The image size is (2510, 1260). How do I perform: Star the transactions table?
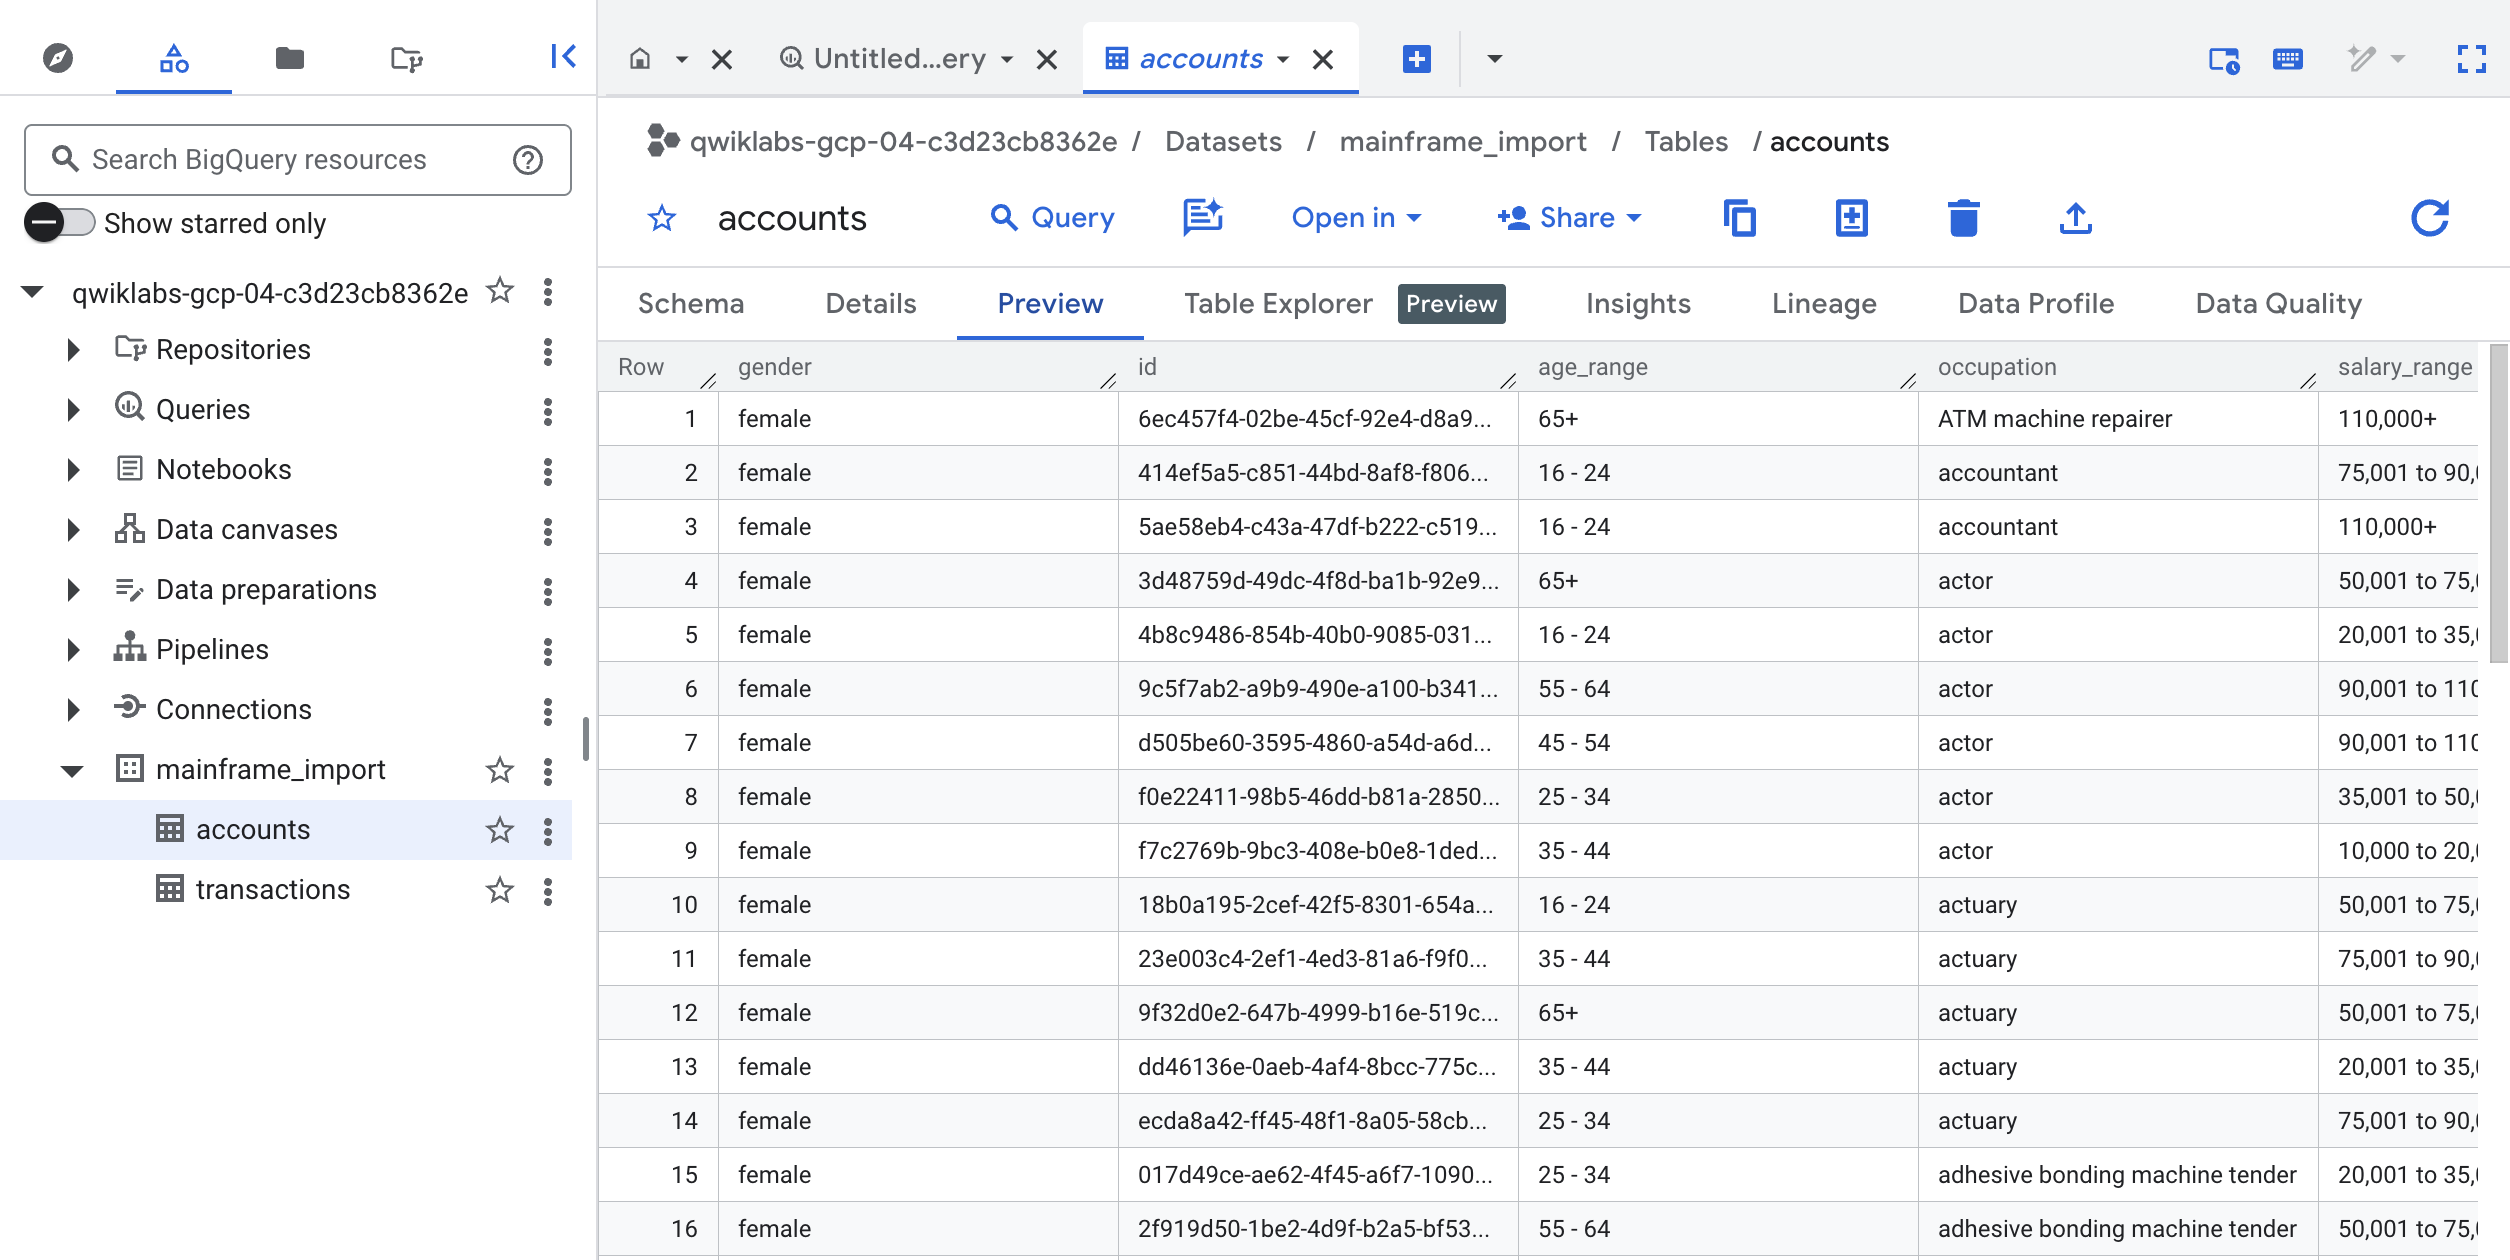click(499, 889)
